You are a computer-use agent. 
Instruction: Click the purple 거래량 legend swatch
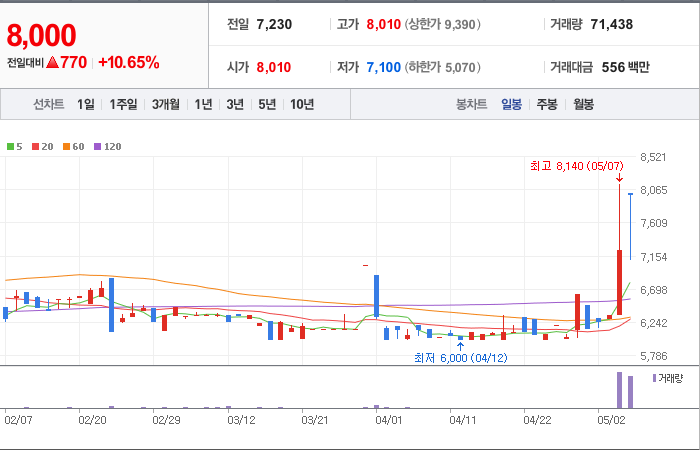pos(654,378)
